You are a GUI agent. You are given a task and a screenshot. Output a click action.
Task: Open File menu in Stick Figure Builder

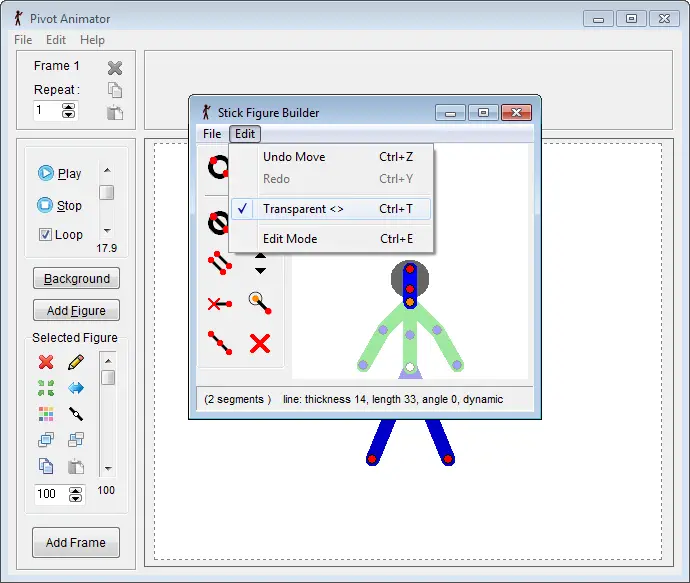(x=212, y=134)
